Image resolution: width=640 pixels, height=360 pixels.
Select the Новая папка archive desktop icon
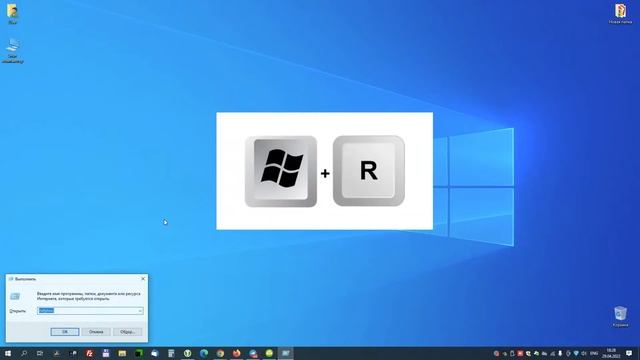pos(620,14)
